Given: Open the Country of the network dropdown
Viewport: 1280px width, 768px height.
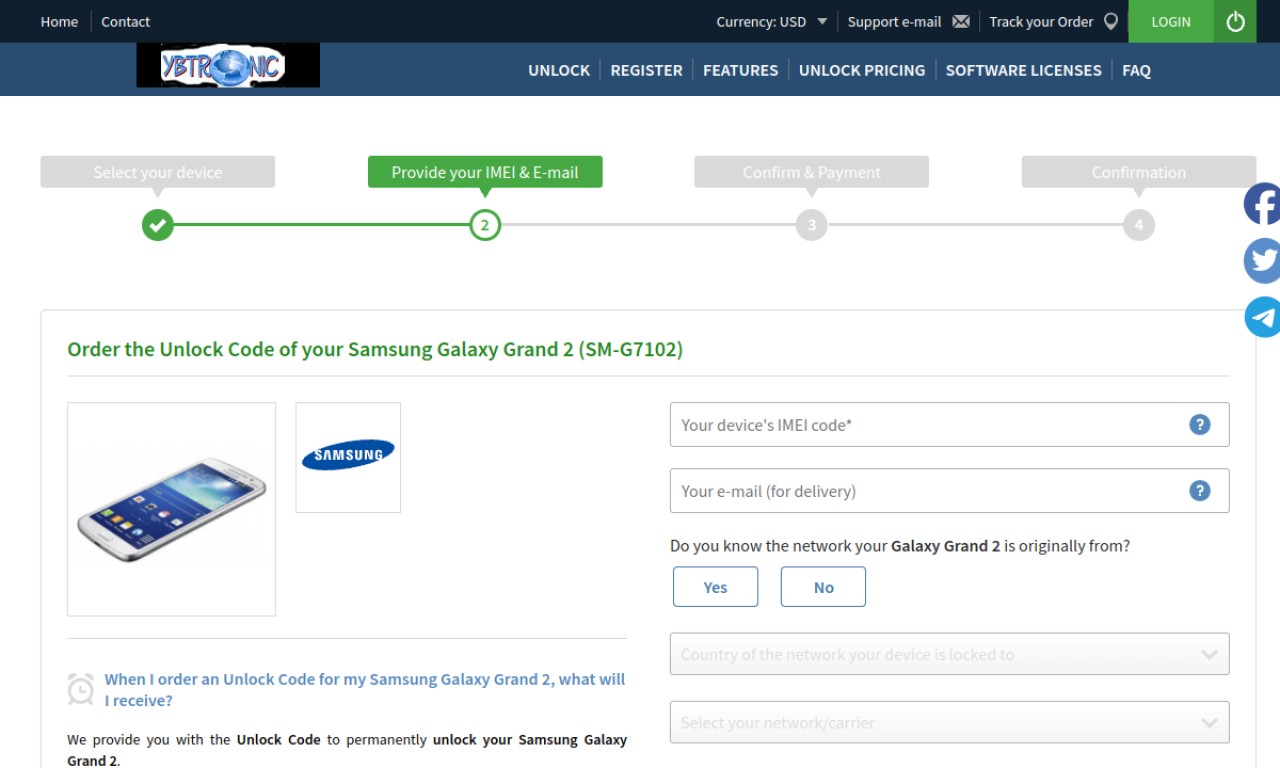Looking at the screenshot, I should (949, 654).
